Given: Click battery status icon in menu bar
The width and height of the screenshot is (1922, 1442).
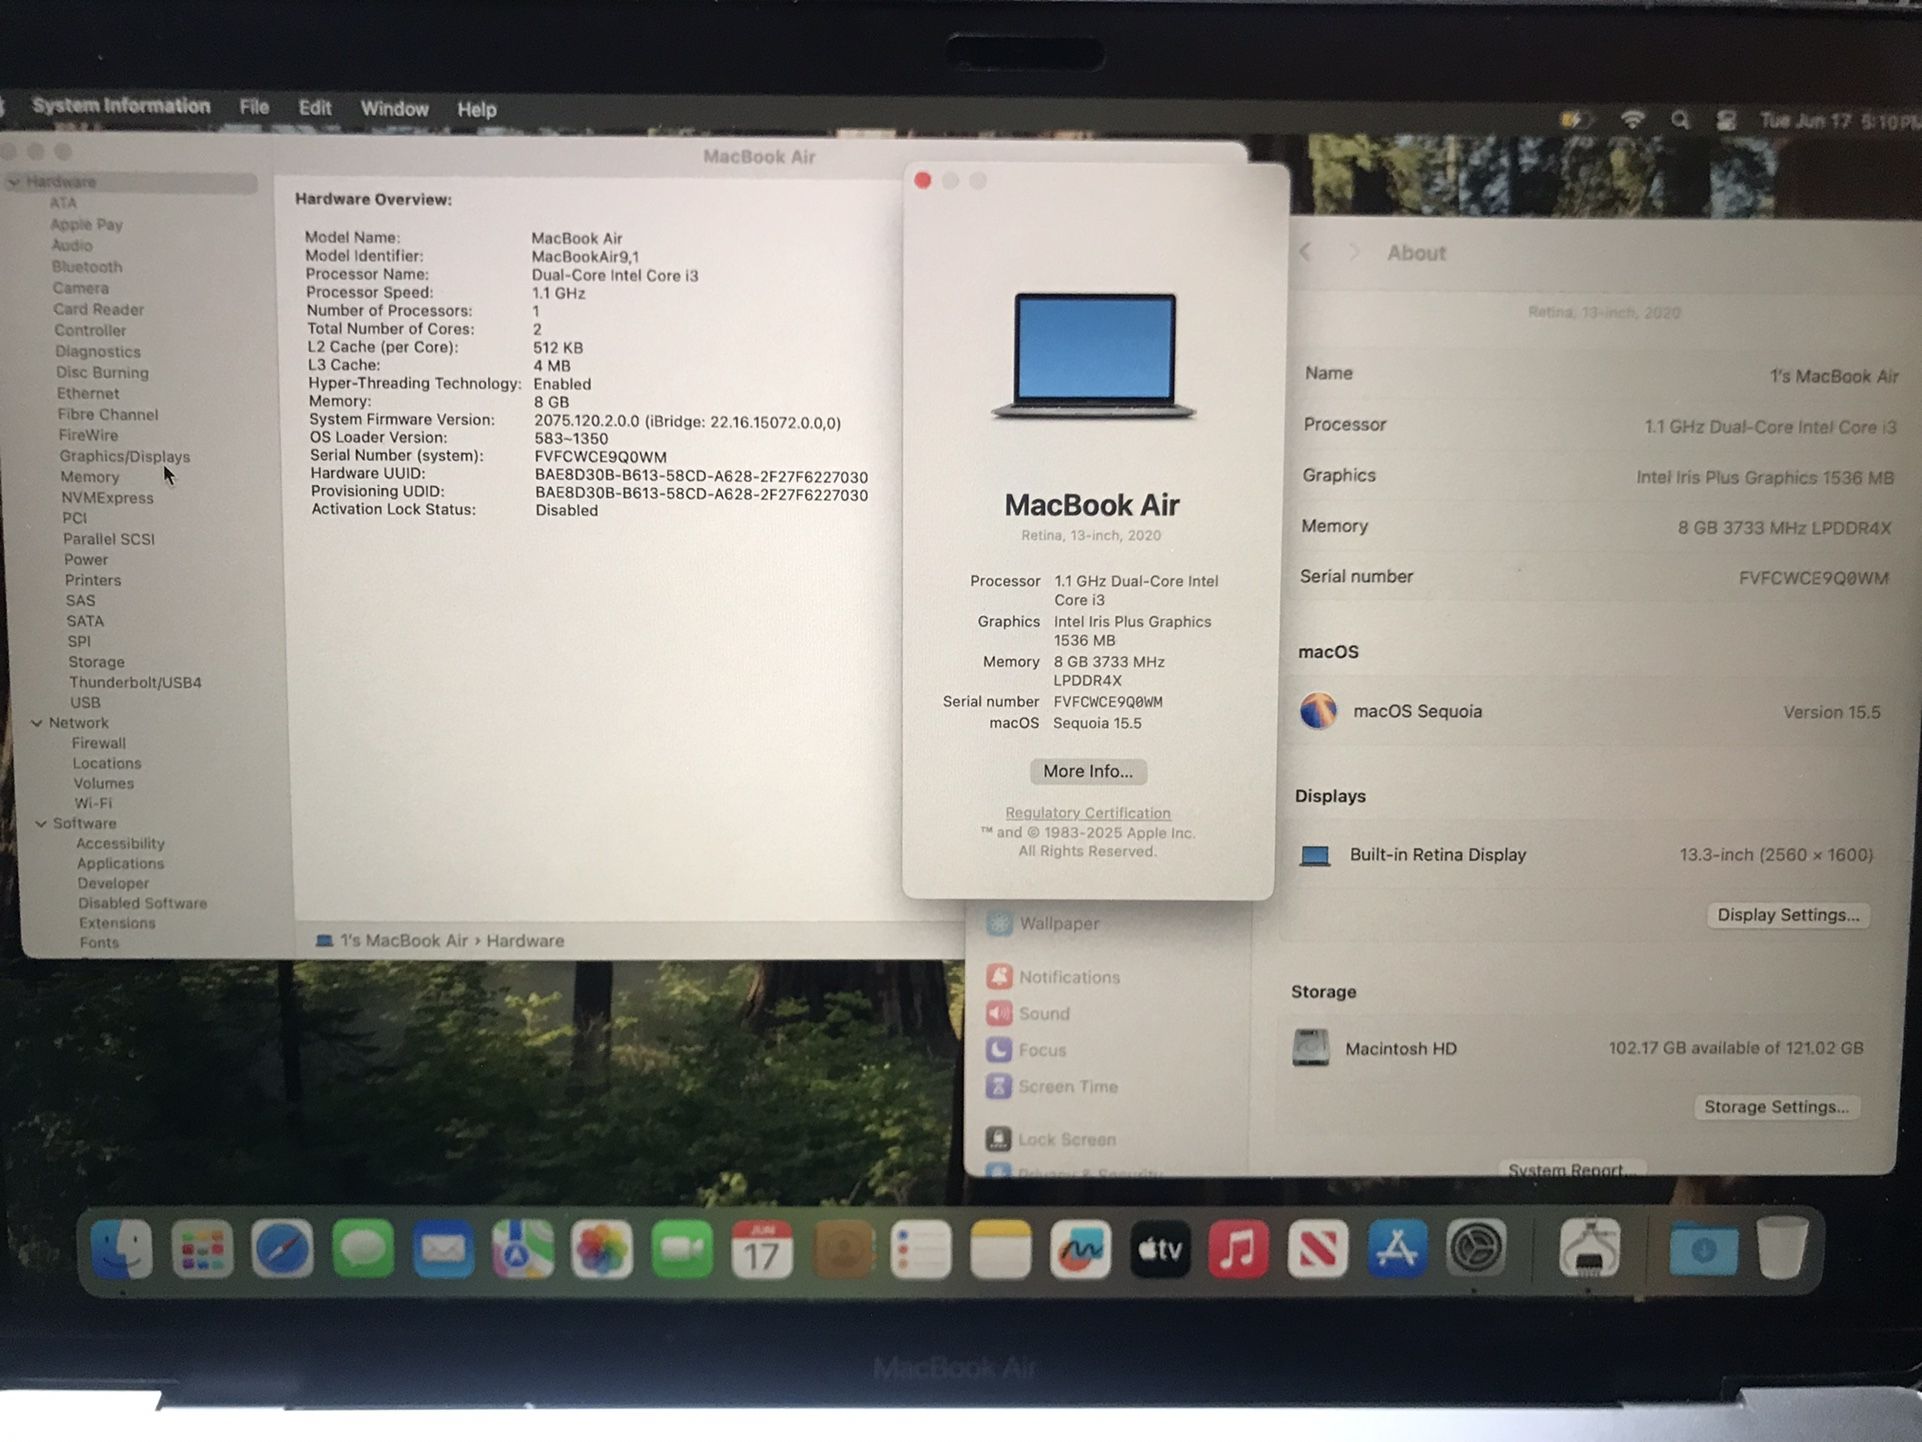Looking at the screenshot, I should (x=1575, y=120).
